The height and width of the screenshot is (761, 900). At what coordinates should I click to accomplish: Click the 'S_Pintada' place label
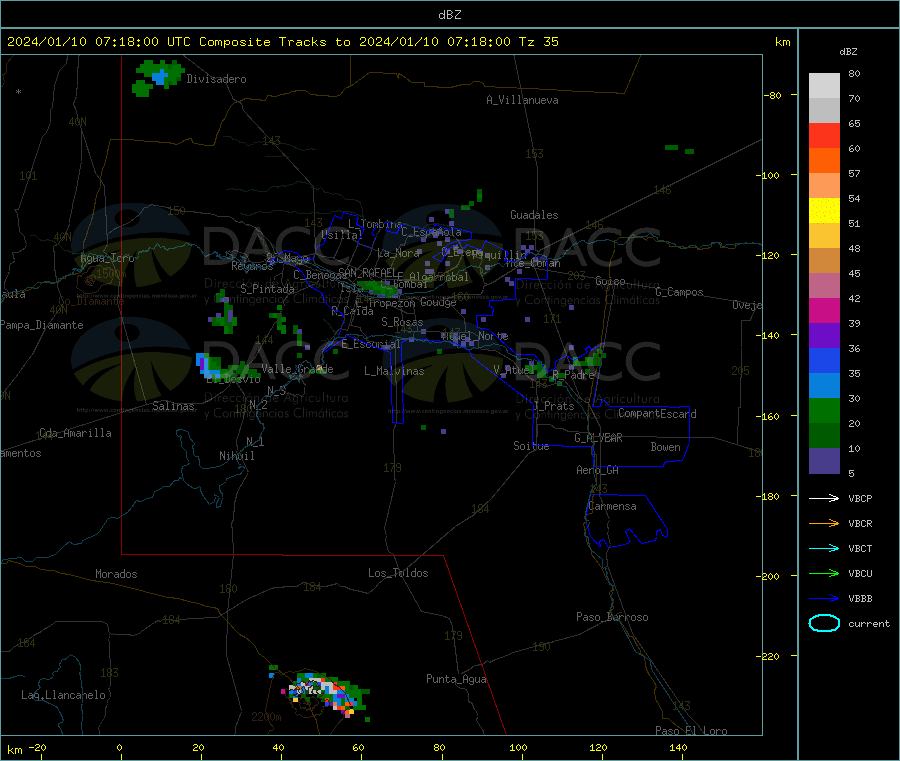[x=267, y=289]
